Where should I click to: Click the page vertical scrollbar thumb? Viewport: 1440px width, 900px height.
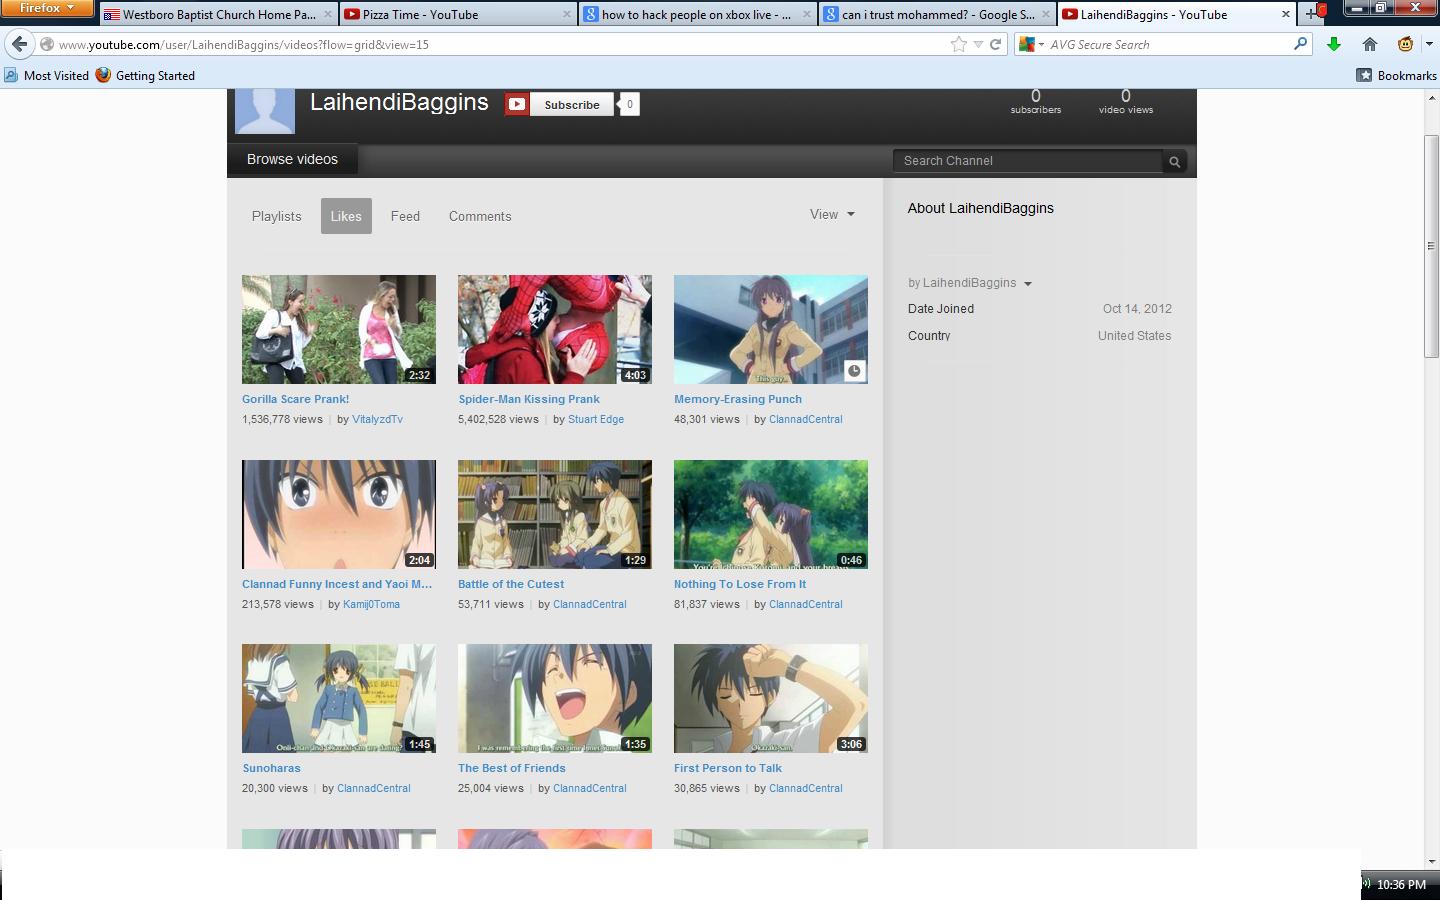1431,245
